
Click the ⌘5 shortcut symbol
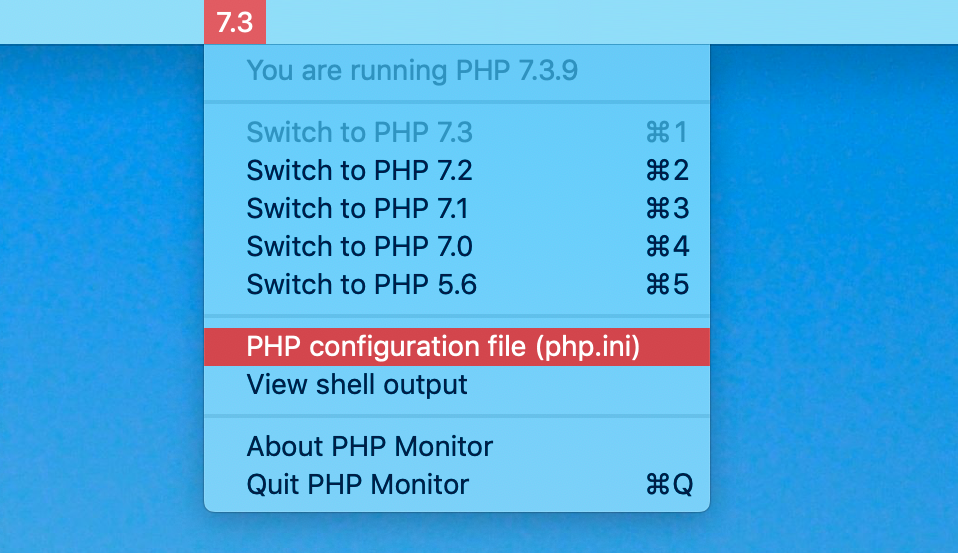point(667,284)
